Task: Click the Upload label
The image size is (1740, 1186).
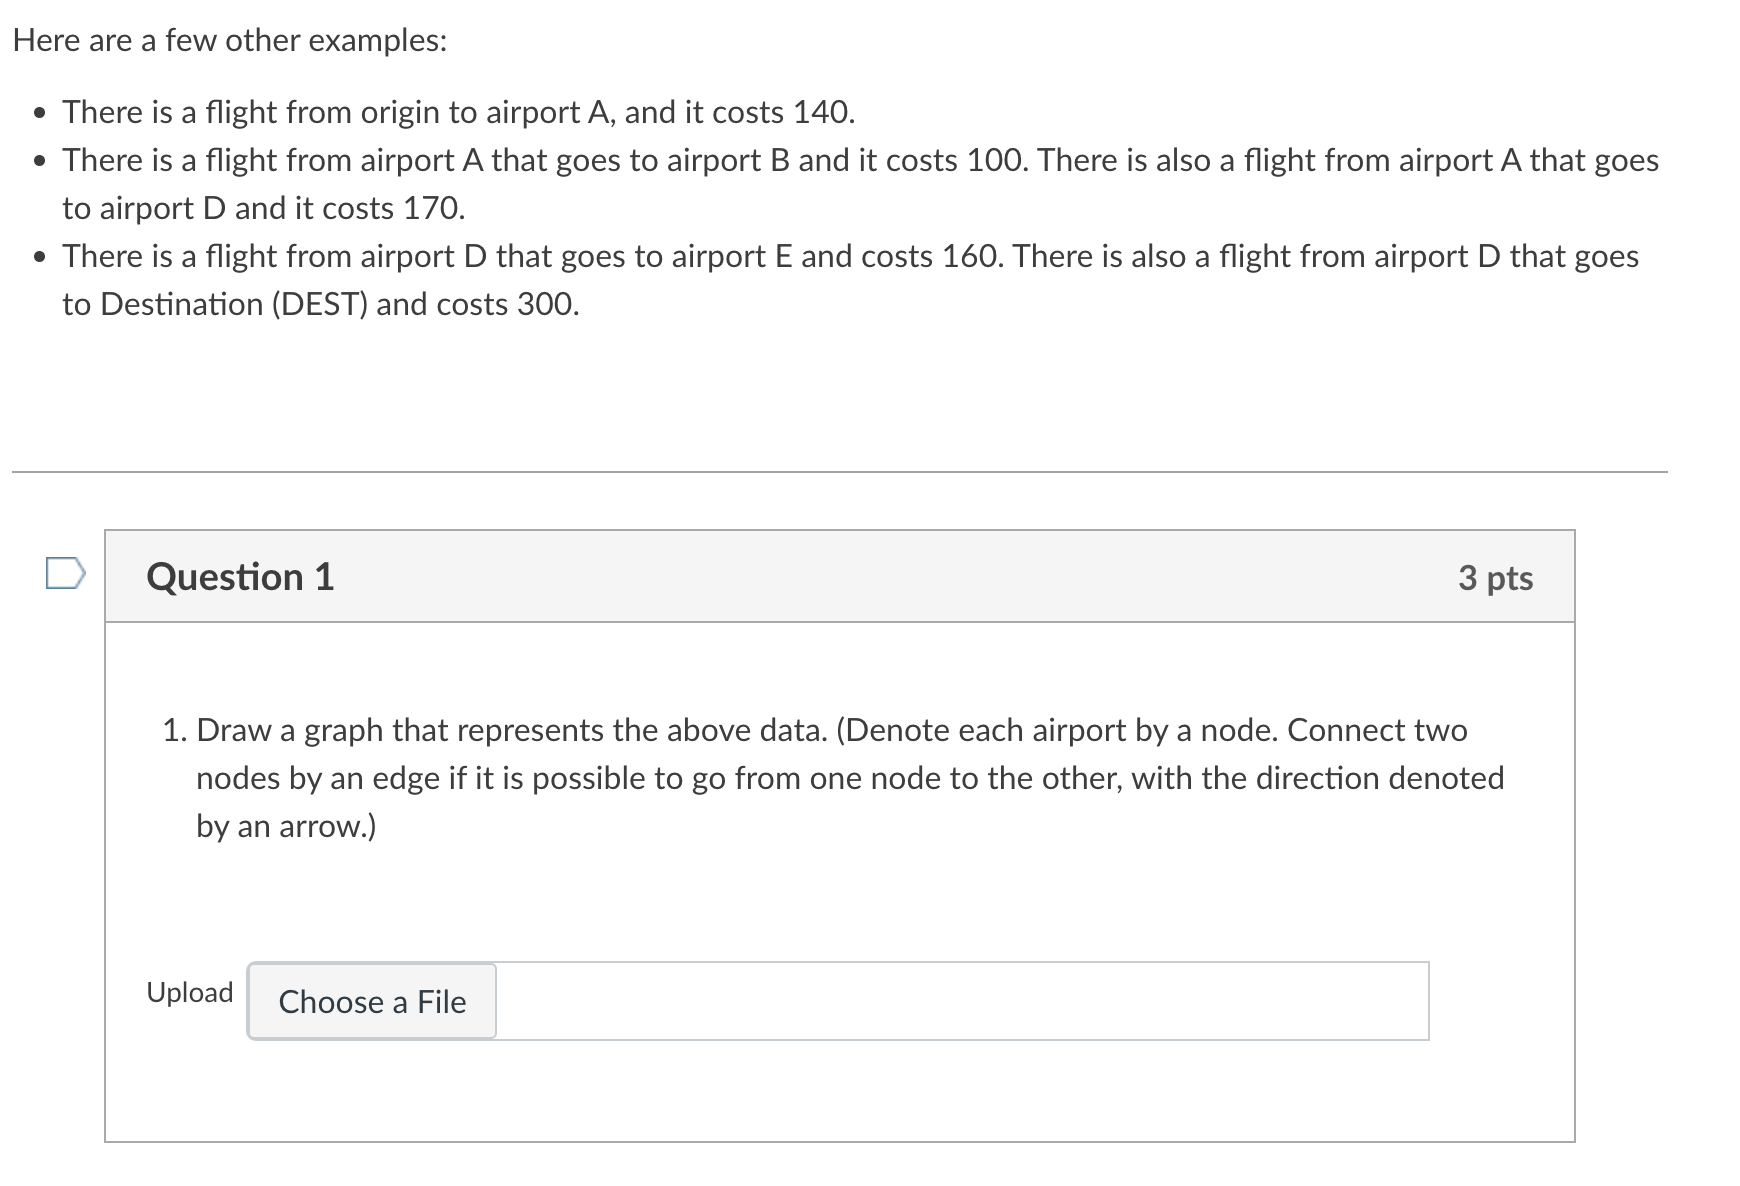Action: pyautogui.click(x=190, y=992)
